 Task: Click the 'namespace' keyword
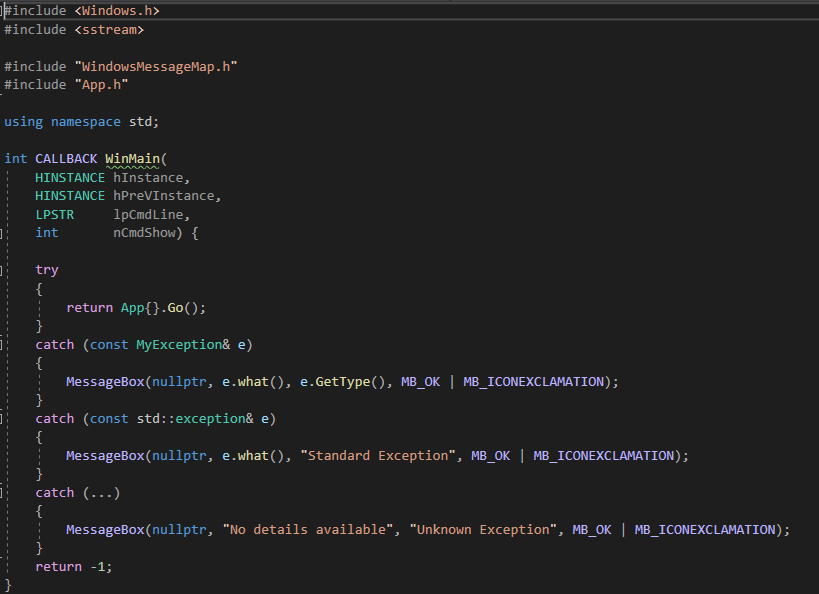86,122
